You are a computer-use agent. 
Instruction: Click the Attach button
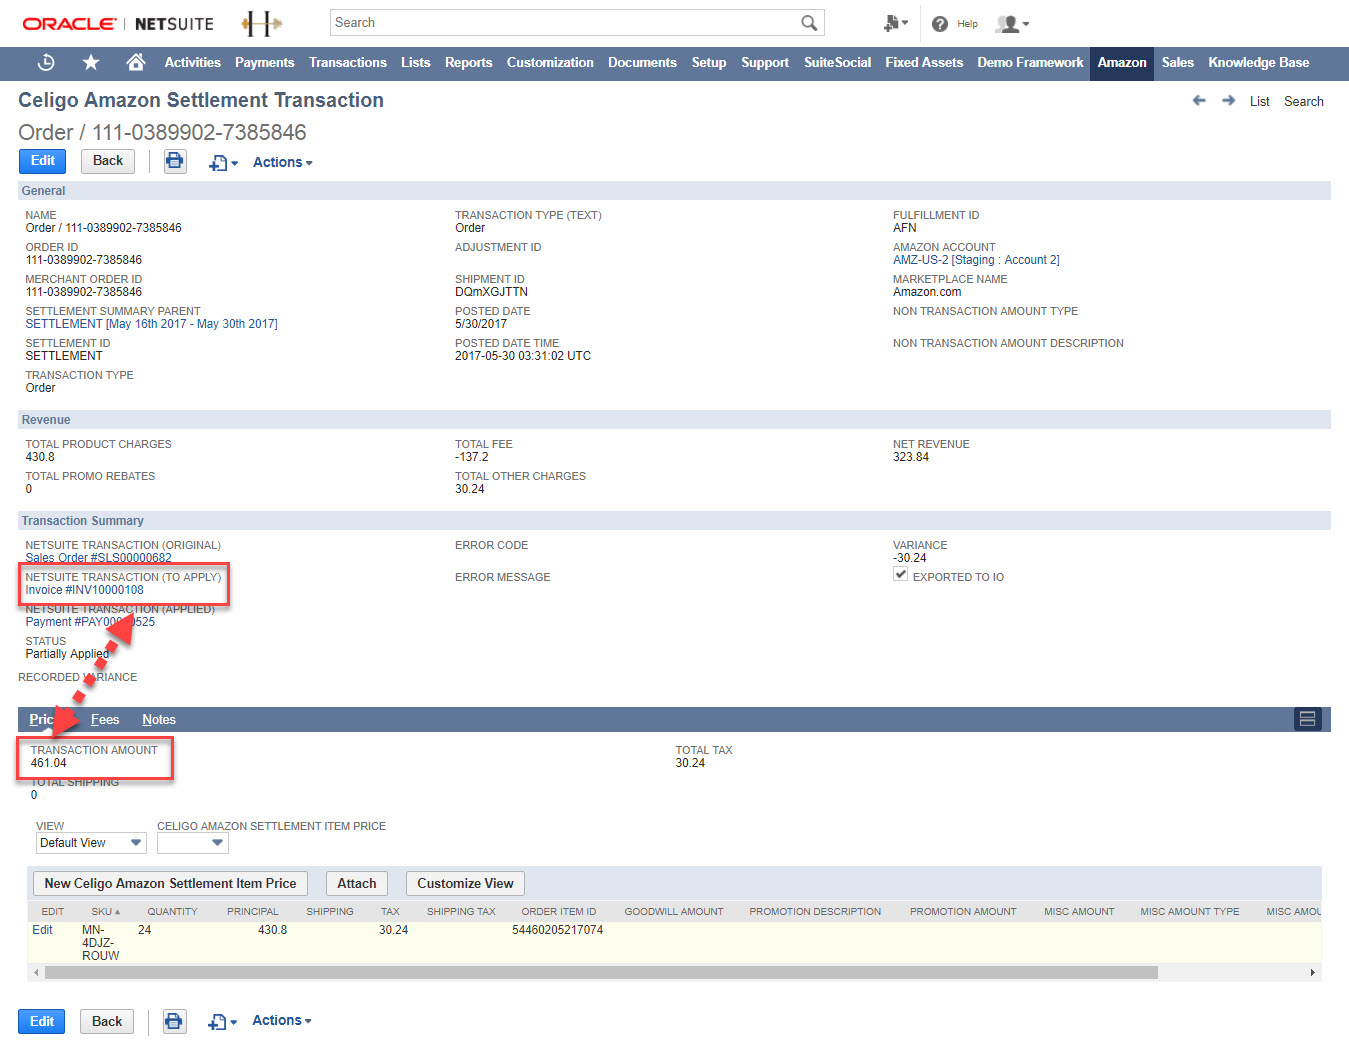click(357, 883)
